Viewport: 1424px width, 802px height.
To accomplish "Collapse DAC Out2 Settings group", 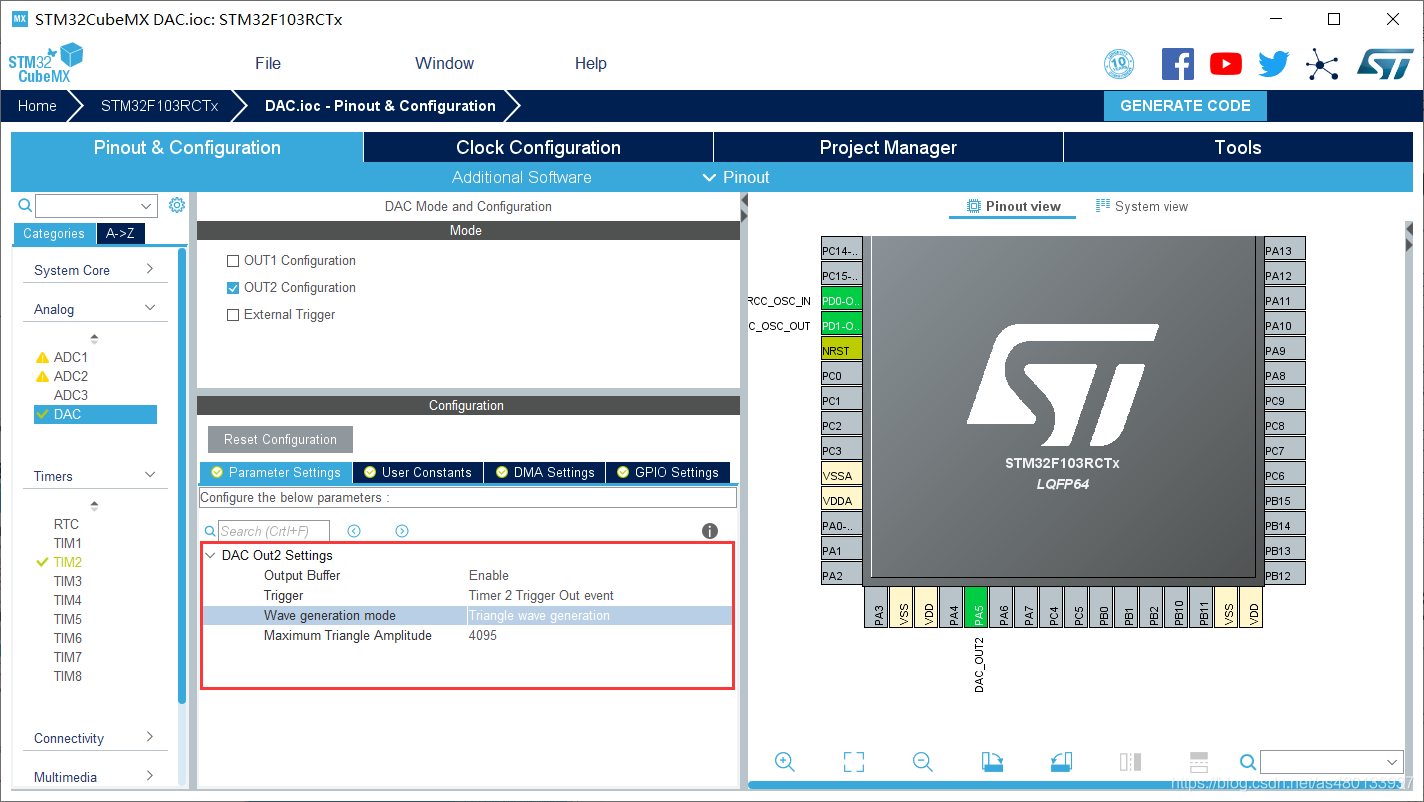I will tap(210, 555).
